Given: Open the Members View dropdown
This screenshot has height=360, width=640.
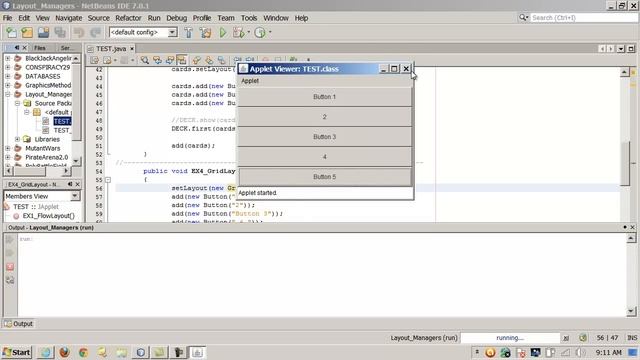Looking at the screenshot, I should point(75,196).
